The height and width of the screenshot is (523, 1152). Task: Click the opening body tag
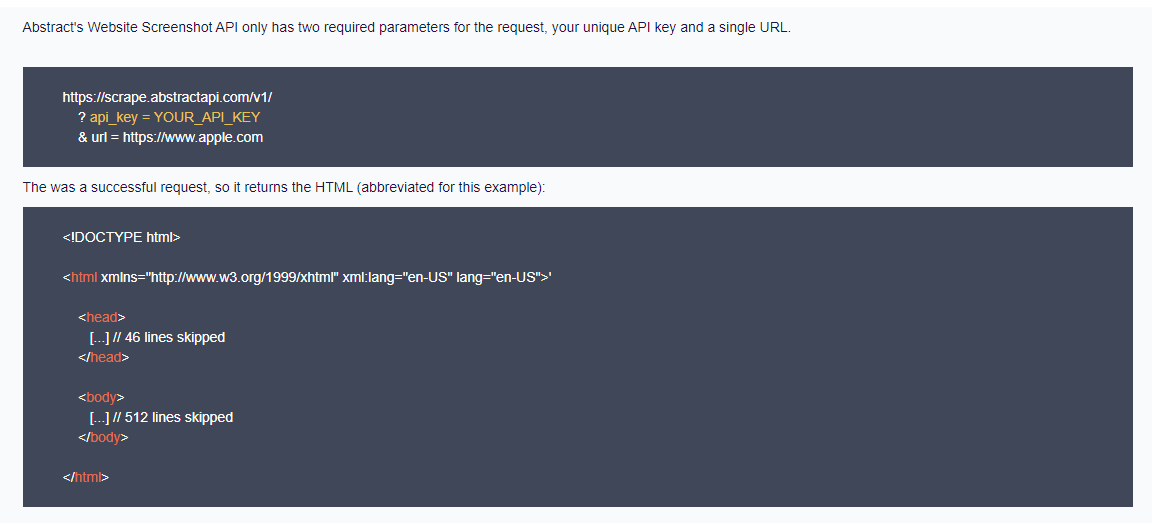point(102,397)
